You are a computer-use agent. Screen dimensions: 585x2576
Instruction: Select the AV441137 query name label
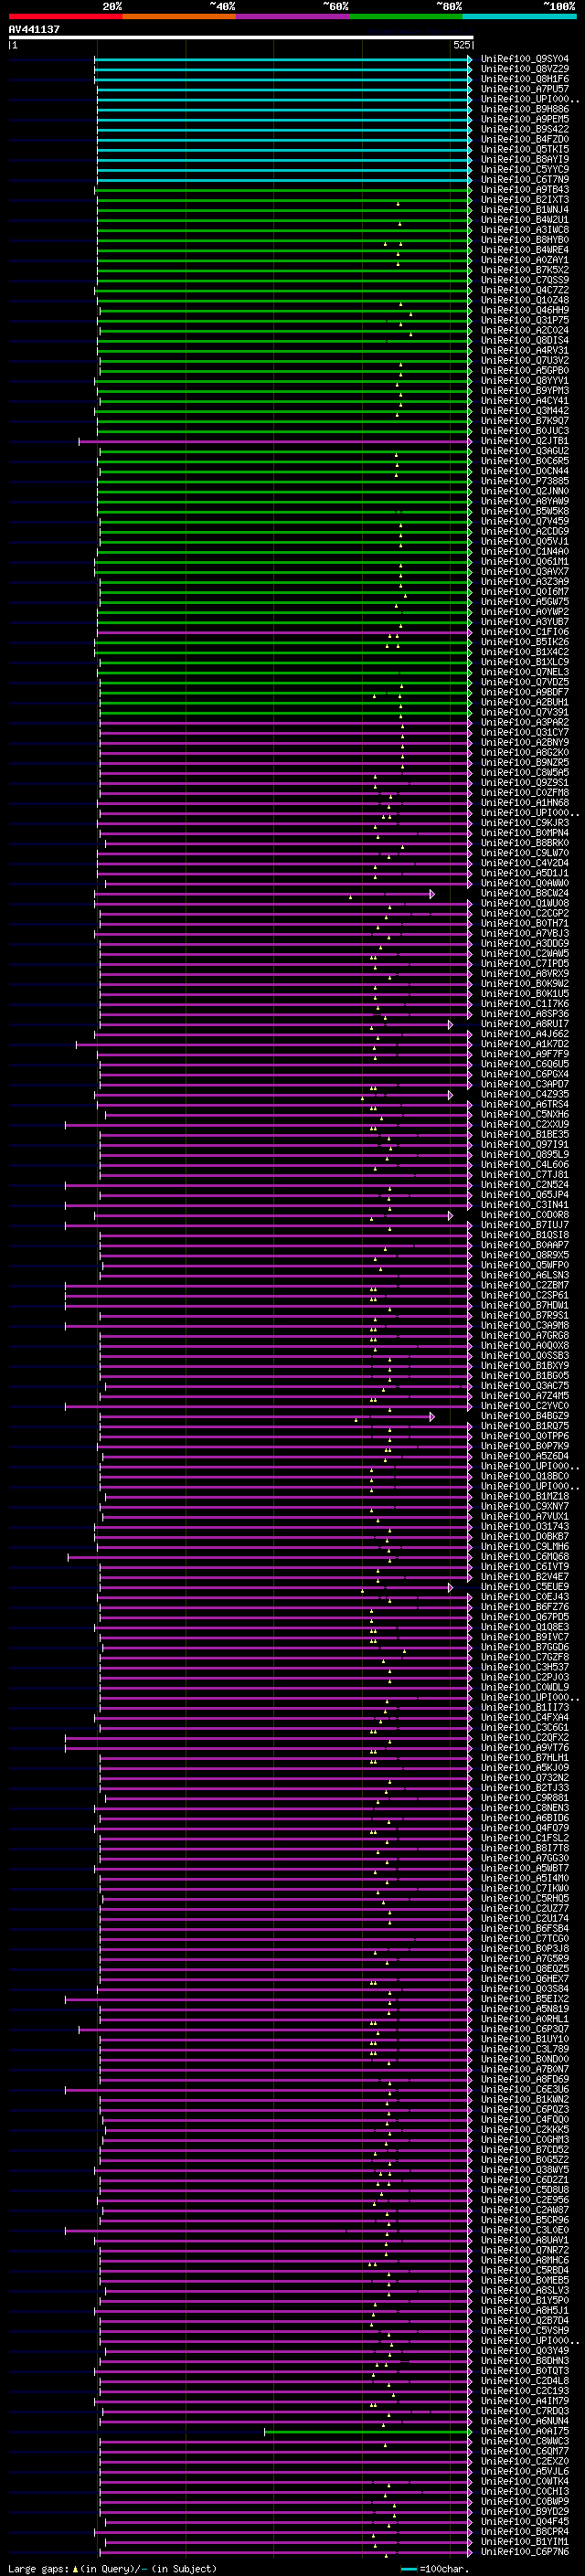click(x=34, y=29)
